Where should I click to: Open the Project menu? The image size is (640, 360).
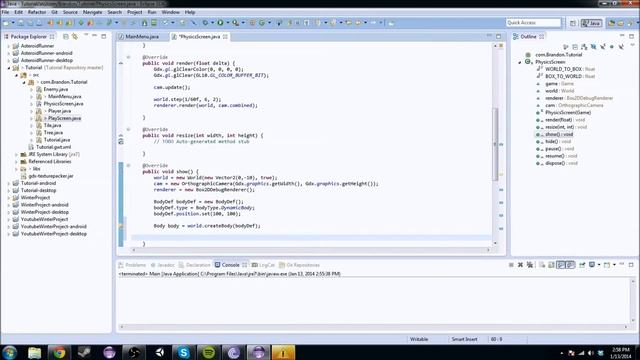(134, 12)
